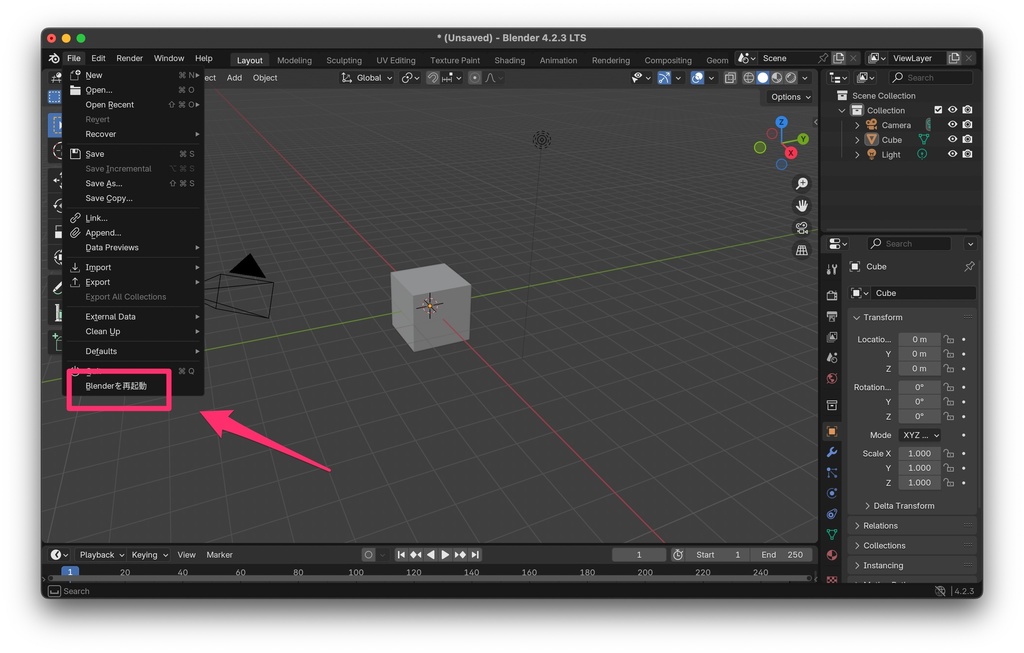The width and height of the screenshot is (1024, 653).
Task: Switch to wireframe viewport shading
Action: pyautogui.click(x=748, y=78)
